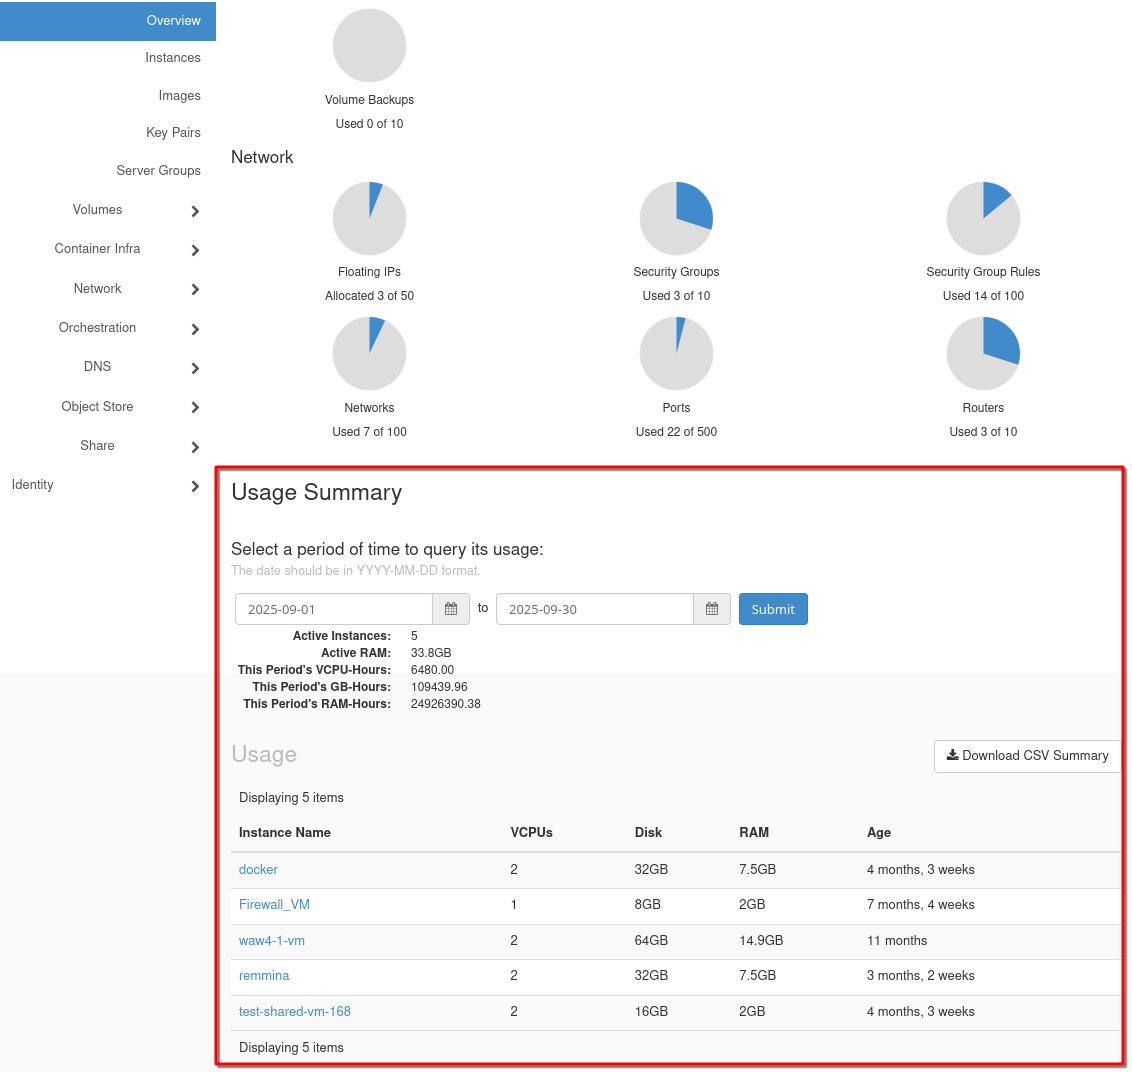The width and height of the screenshot is (1132, 1072).
Task: Go to Key Pairs page
Action: click(173, 133)
